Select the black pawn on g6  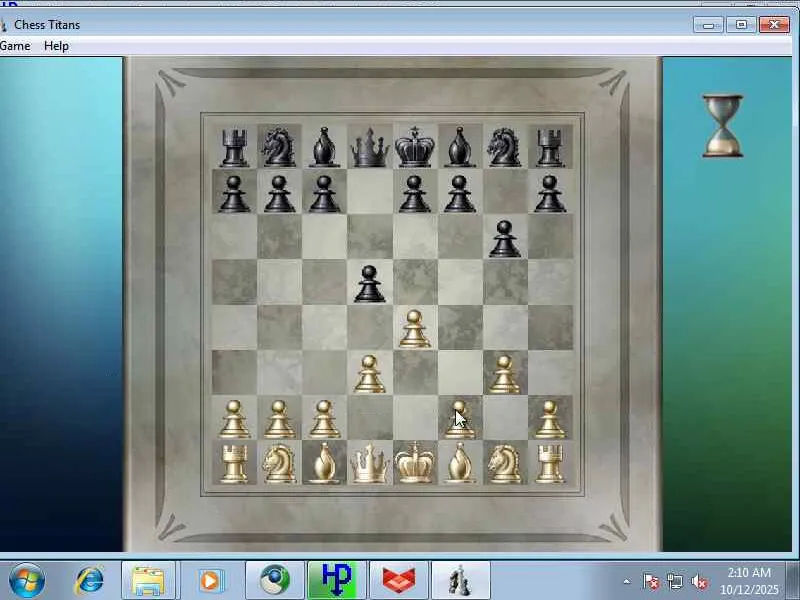505,239
